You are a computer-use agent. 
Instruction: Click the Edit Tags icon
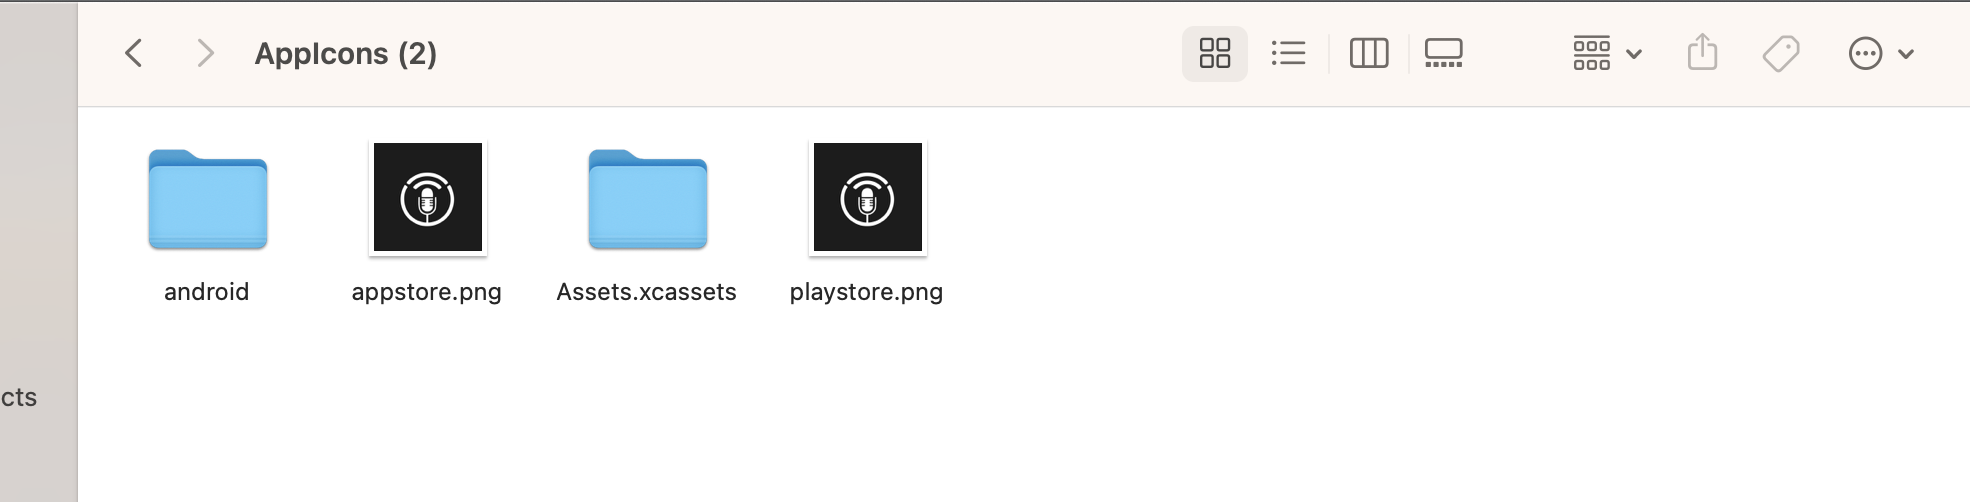click(x=1781, y=53)
